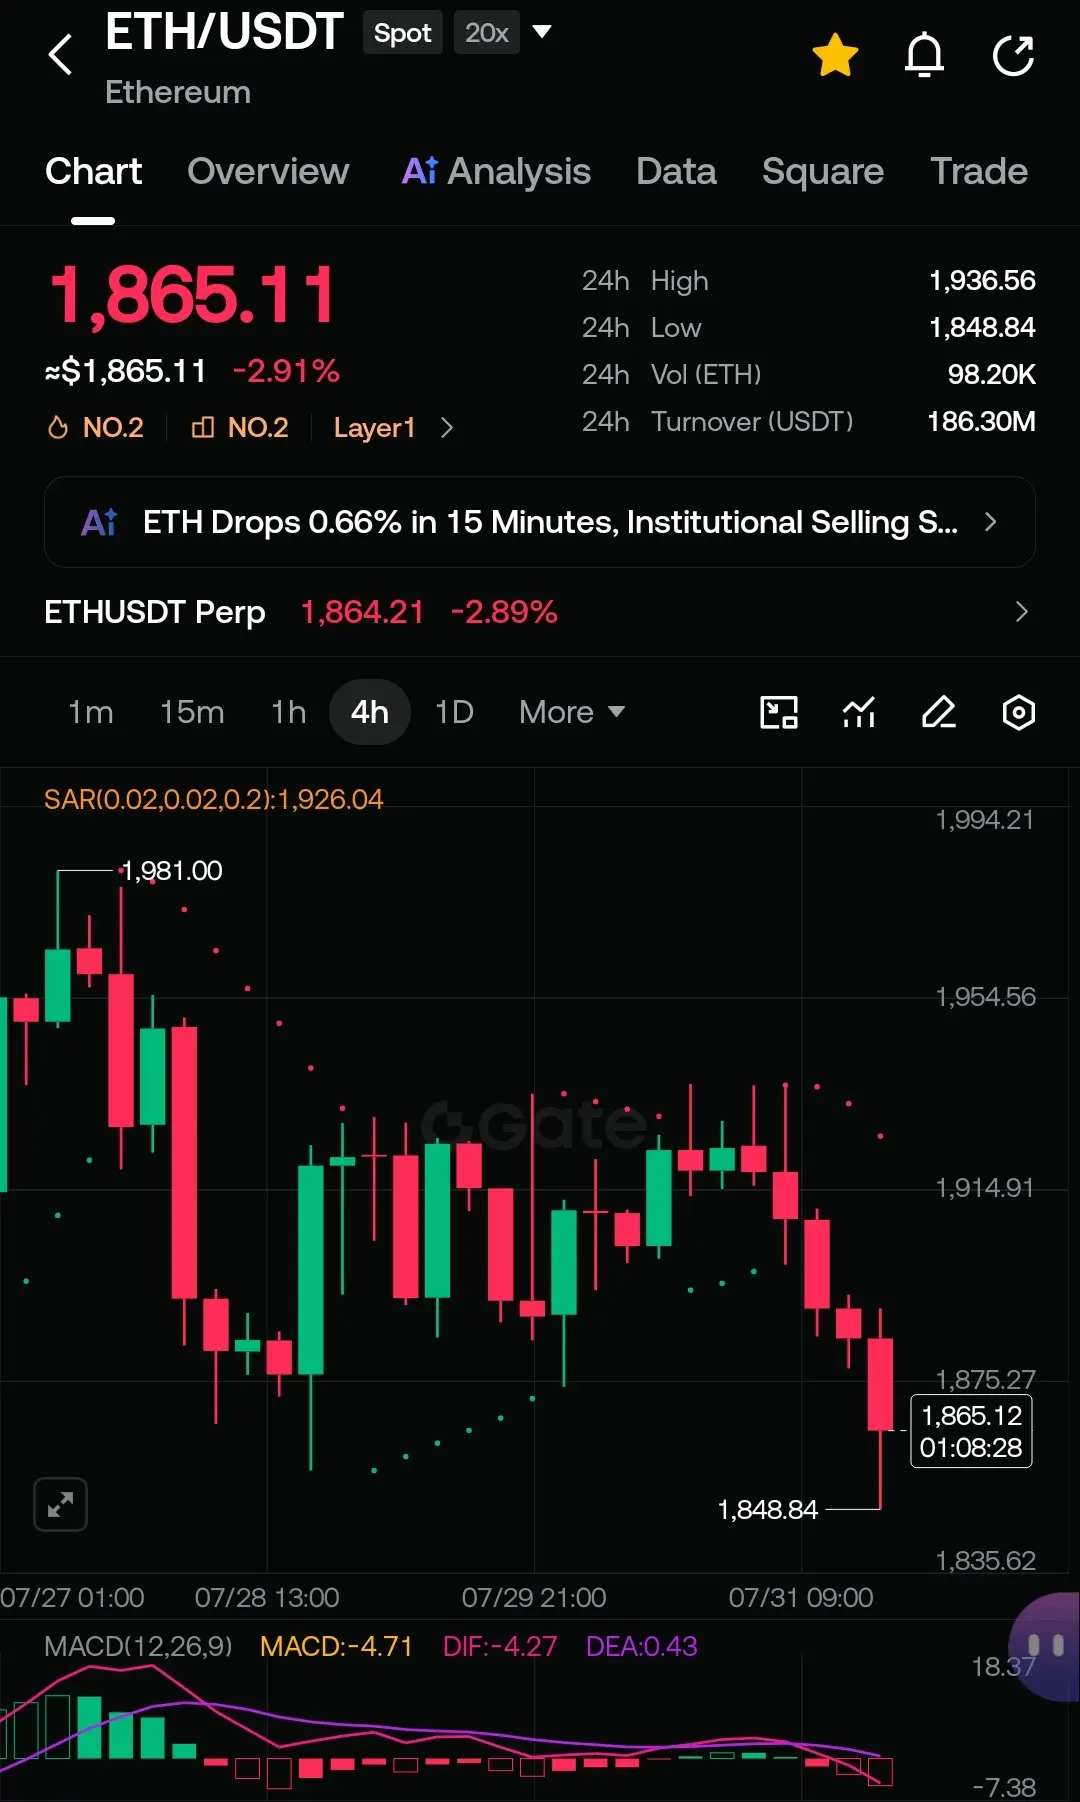The height and width of the screenshot is (1802, 1080).
Task: Open the ETH Drops 0.66% AI news banner
Action: coord(540,522)
